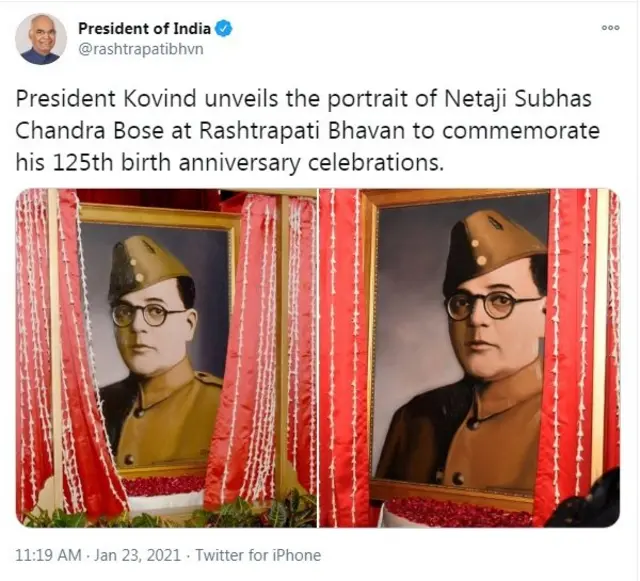The width and height of the screenshot is (640, 581).
Task: Click the cap in the left portrait
Action: (146, 267)
